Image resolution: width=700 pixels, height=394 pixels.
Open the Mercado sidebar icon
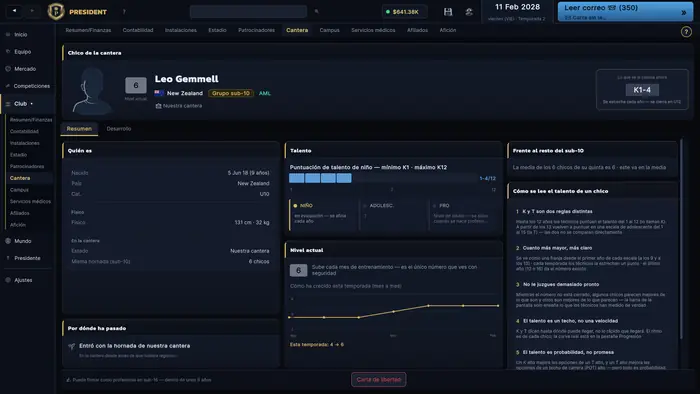(8, 69)
